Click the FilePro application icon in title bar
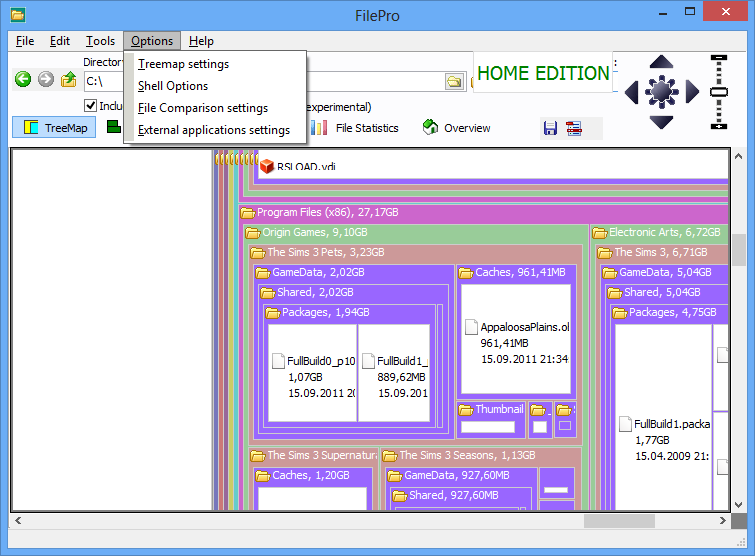755x556 pixels. tap(18, 15)
